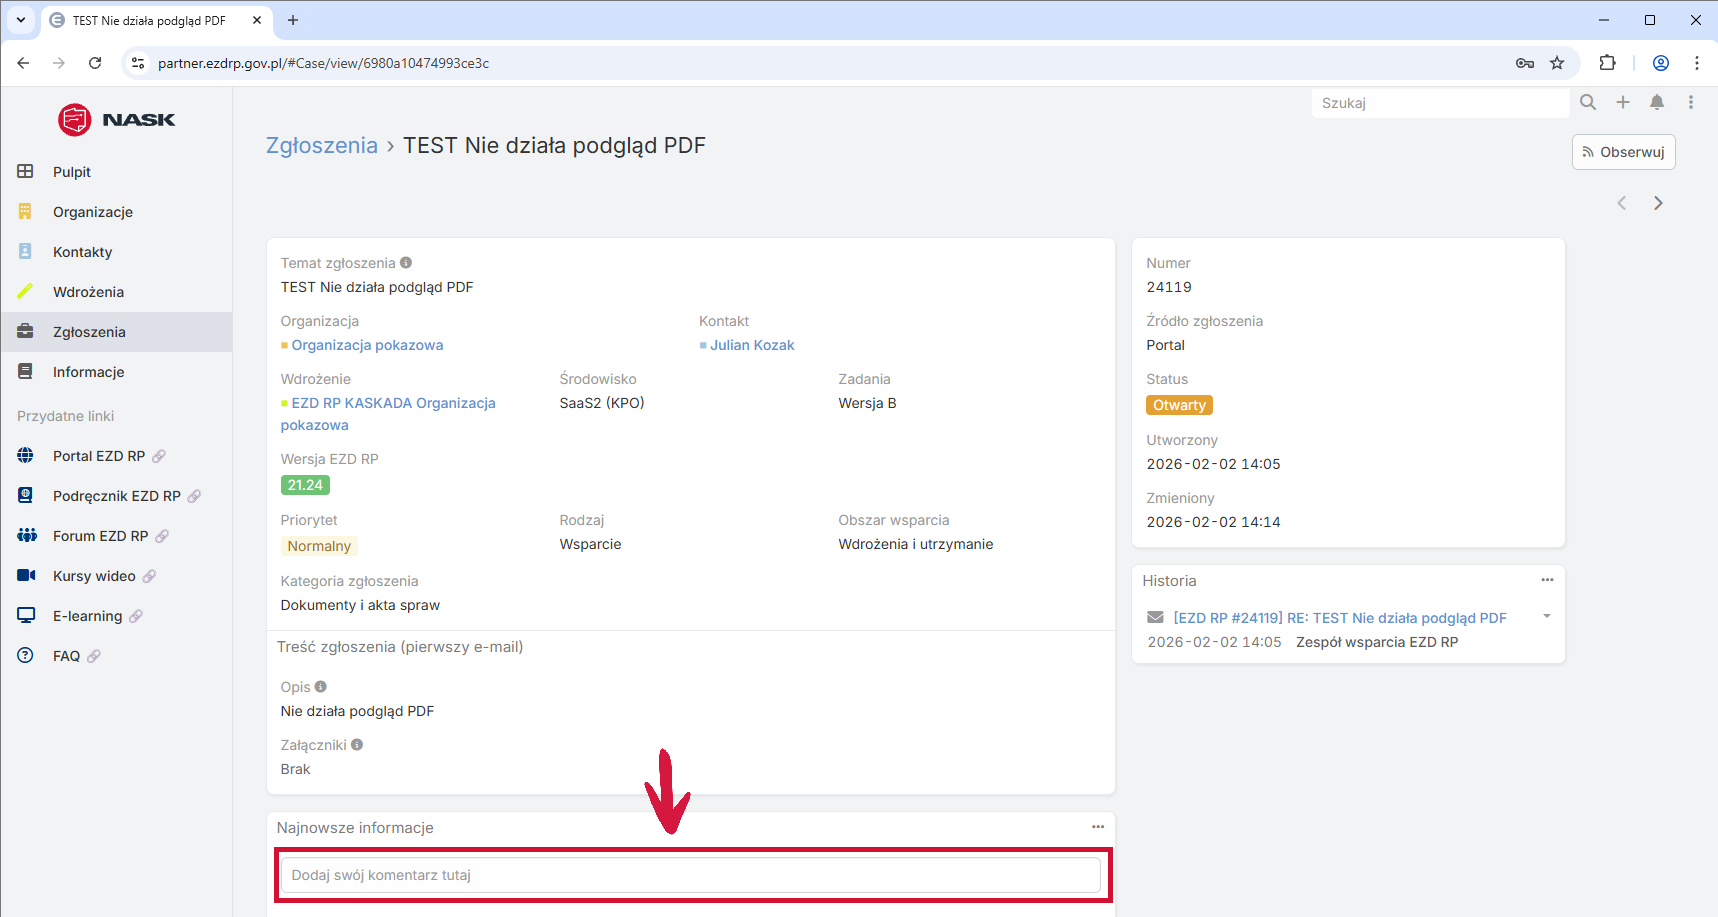Click info icon next to Załączniki
The width and height of the screenshot is (1718, 917).
coord(357,745)
